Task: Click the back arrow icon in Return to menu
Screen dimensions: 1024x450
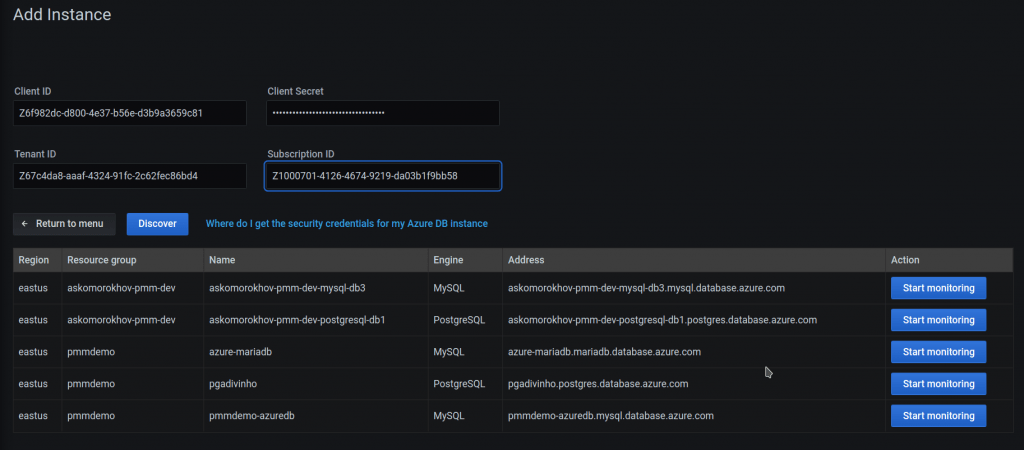Action: pyautogui.click(x=25, y=223)
